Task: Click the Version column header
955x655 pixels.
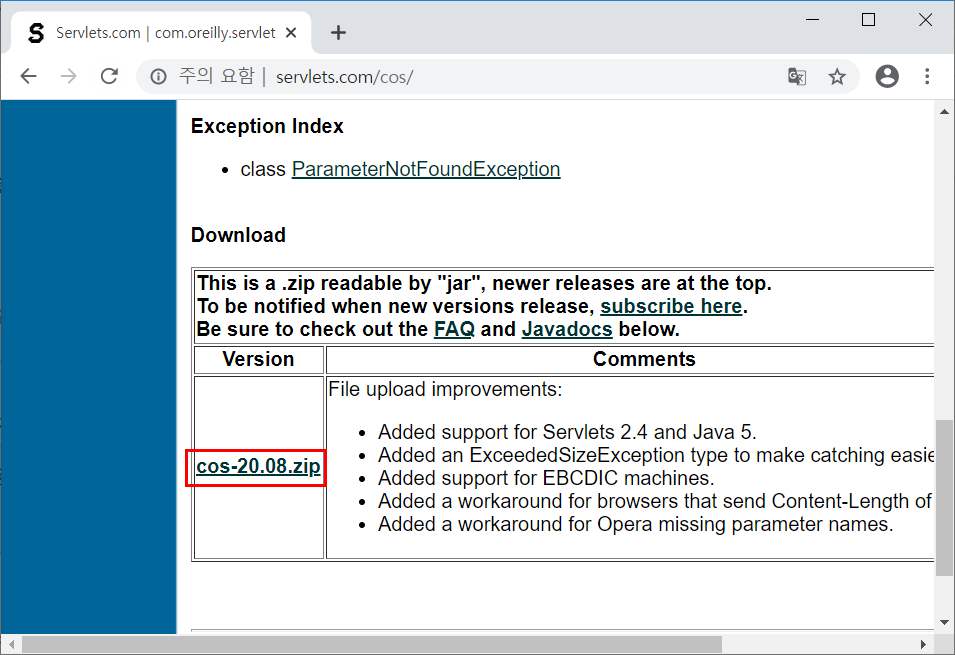Action: (x=258, y=359)
